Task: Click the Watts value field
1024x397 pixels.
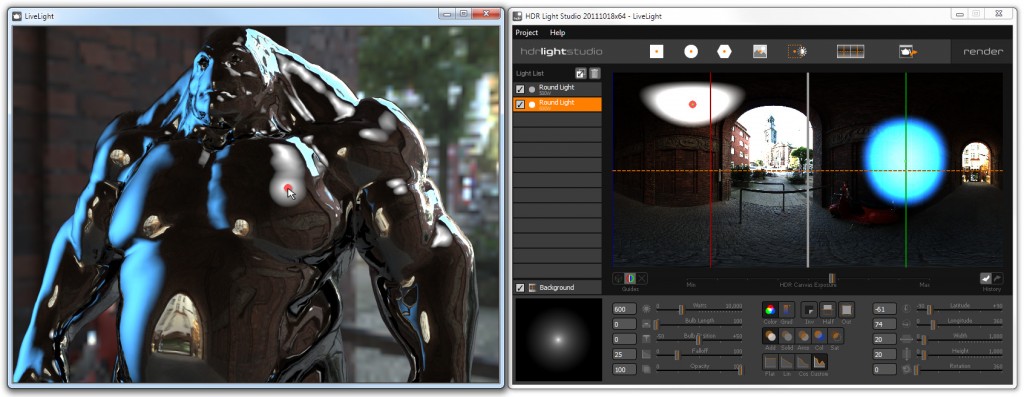Action: pyautogui.click(x=624, y=309)
